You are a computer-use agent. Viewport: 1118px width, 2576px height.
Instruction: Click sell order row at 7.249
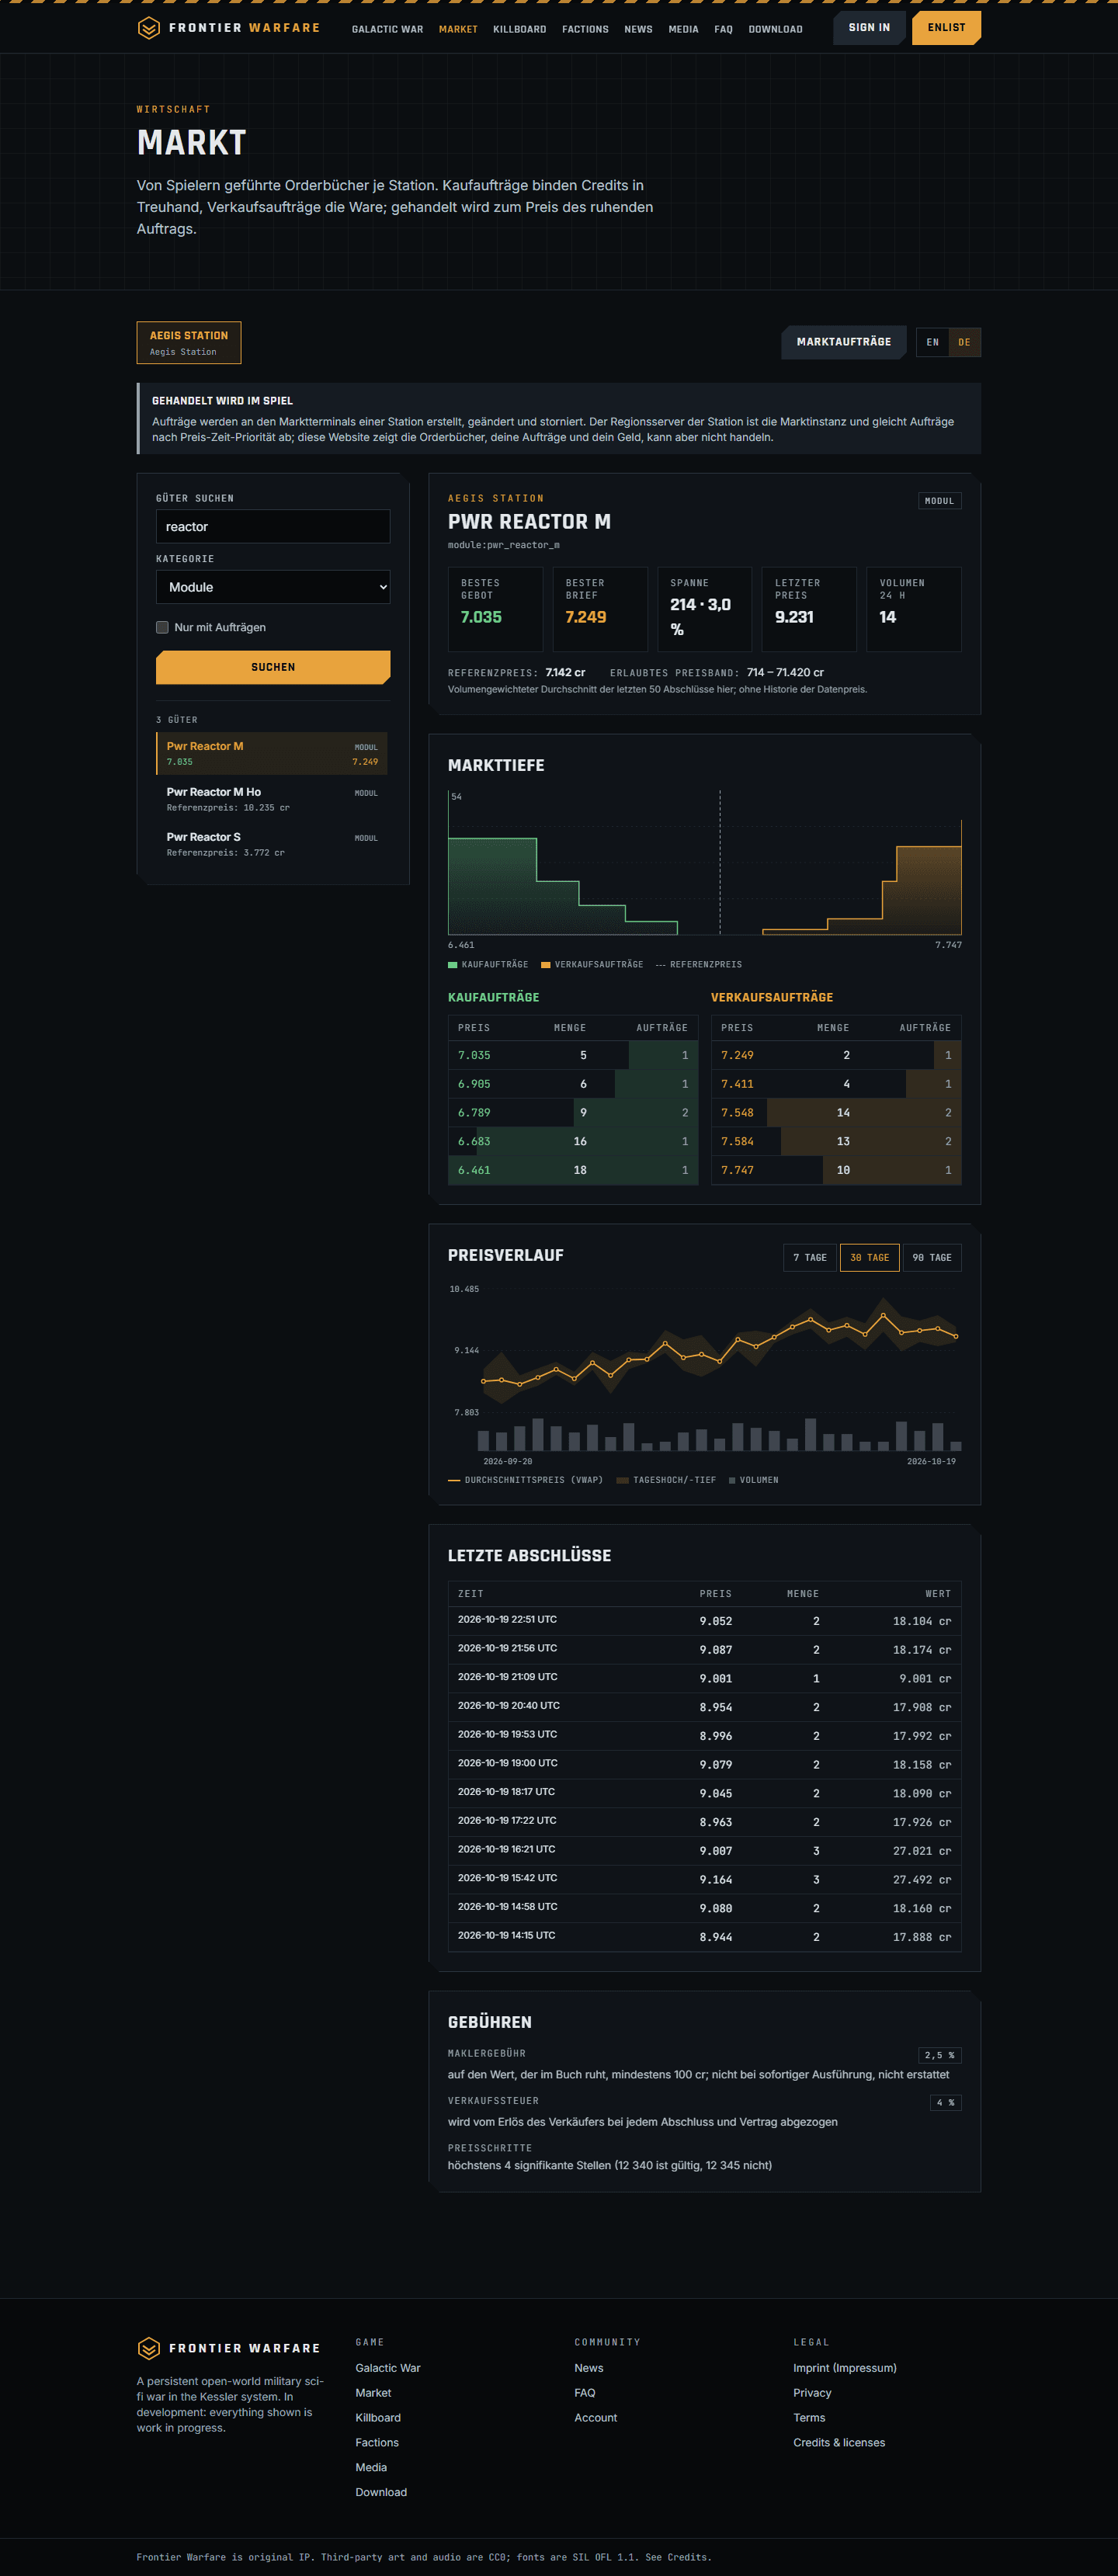click(x=836, y=1055)
